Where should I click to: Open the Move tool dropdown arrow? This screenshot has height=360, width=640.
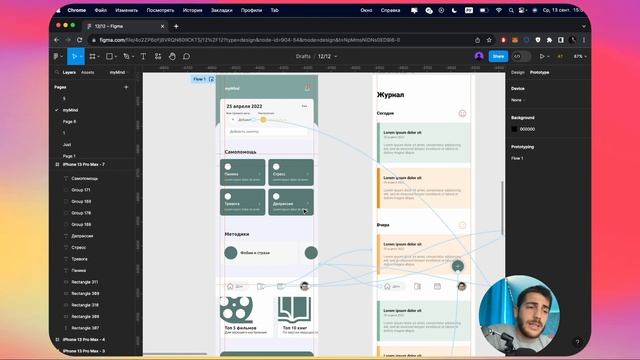(81, 57)
